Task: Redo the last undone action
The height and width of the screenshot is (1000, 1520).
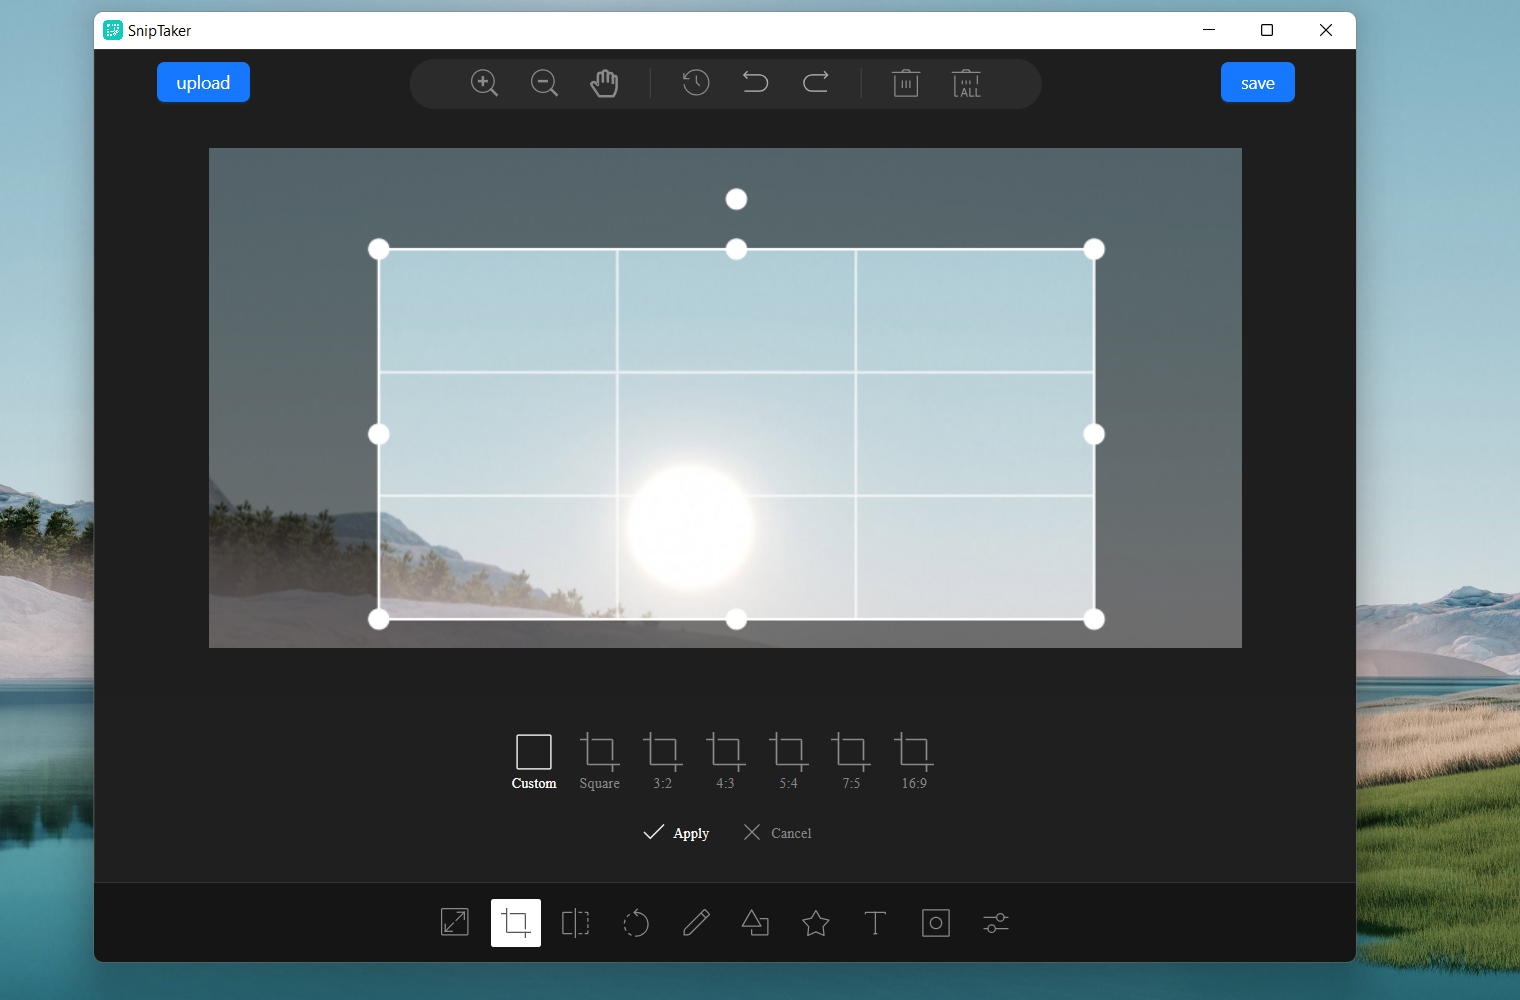Action: coord(816,82)
